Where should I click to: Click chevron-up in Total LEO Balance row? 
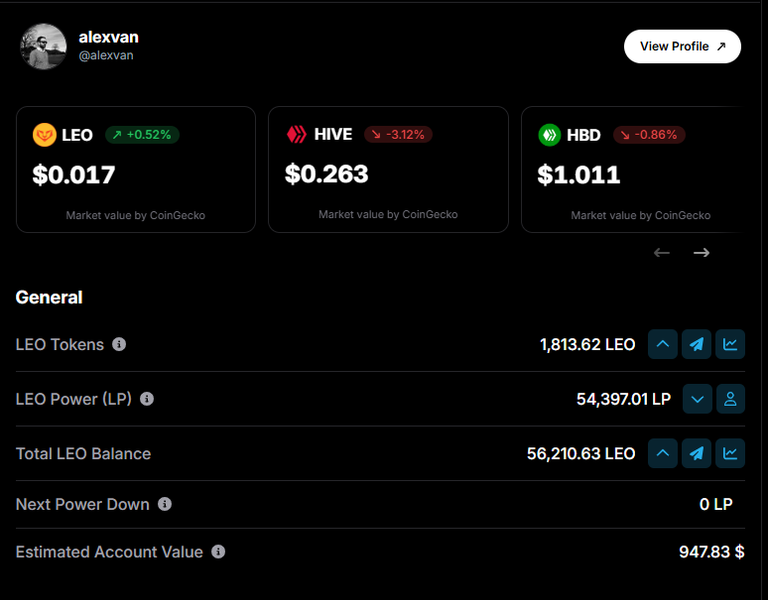tap(663, 453)
